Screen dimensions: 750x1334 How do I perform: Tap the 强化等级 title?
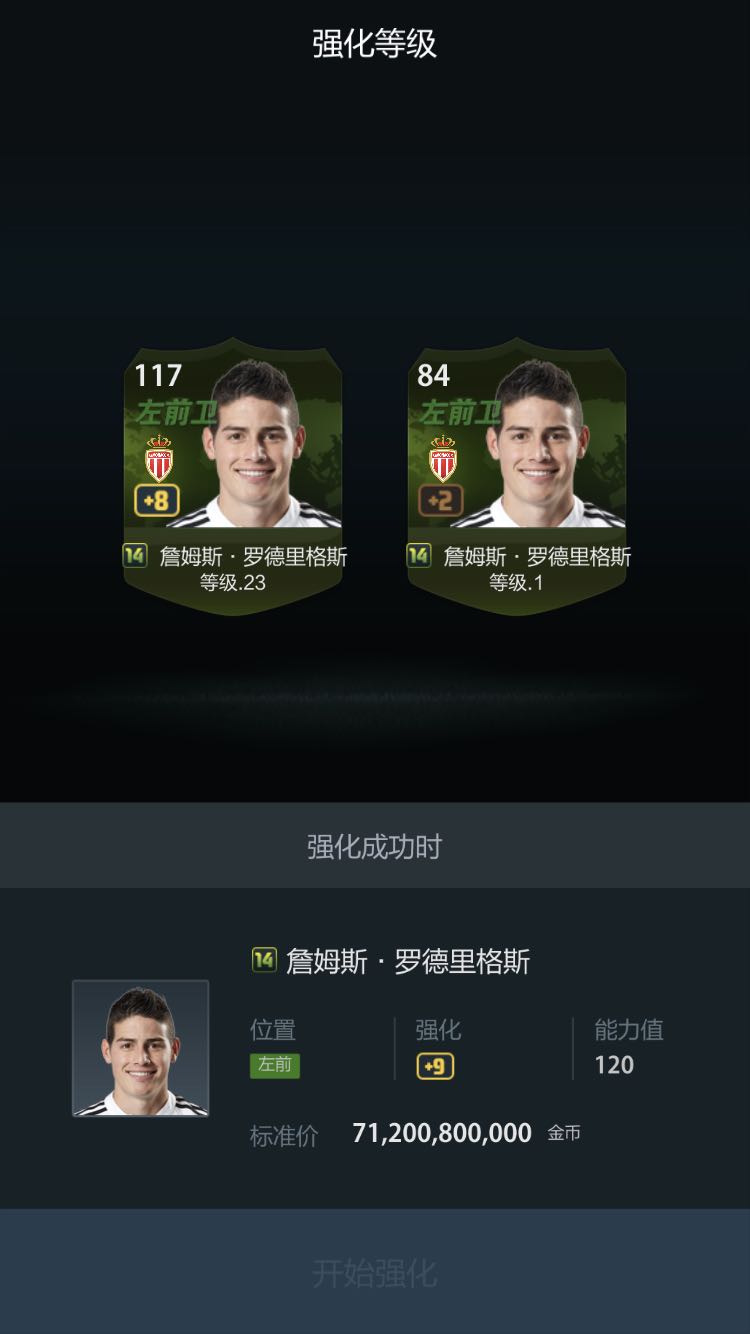pyautogui.click(x=375, y=44)
